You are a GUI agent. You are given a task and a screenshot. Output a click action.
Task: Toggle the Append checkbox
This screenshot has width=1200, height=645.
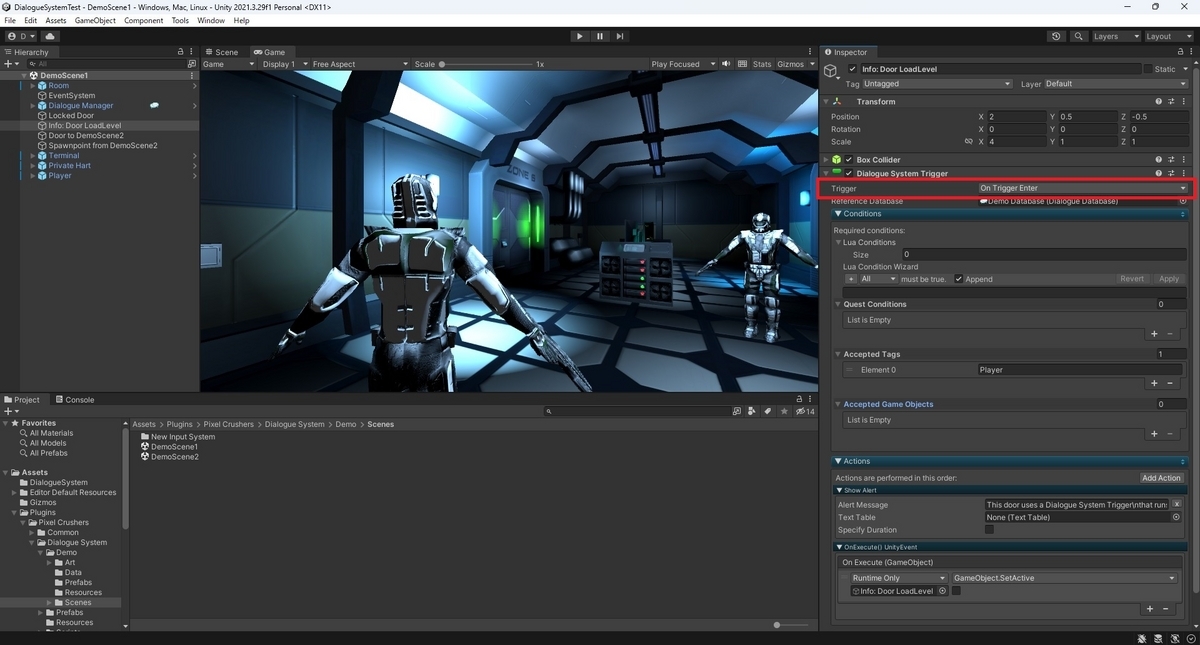pyautogui.click(x=959, y=279)
